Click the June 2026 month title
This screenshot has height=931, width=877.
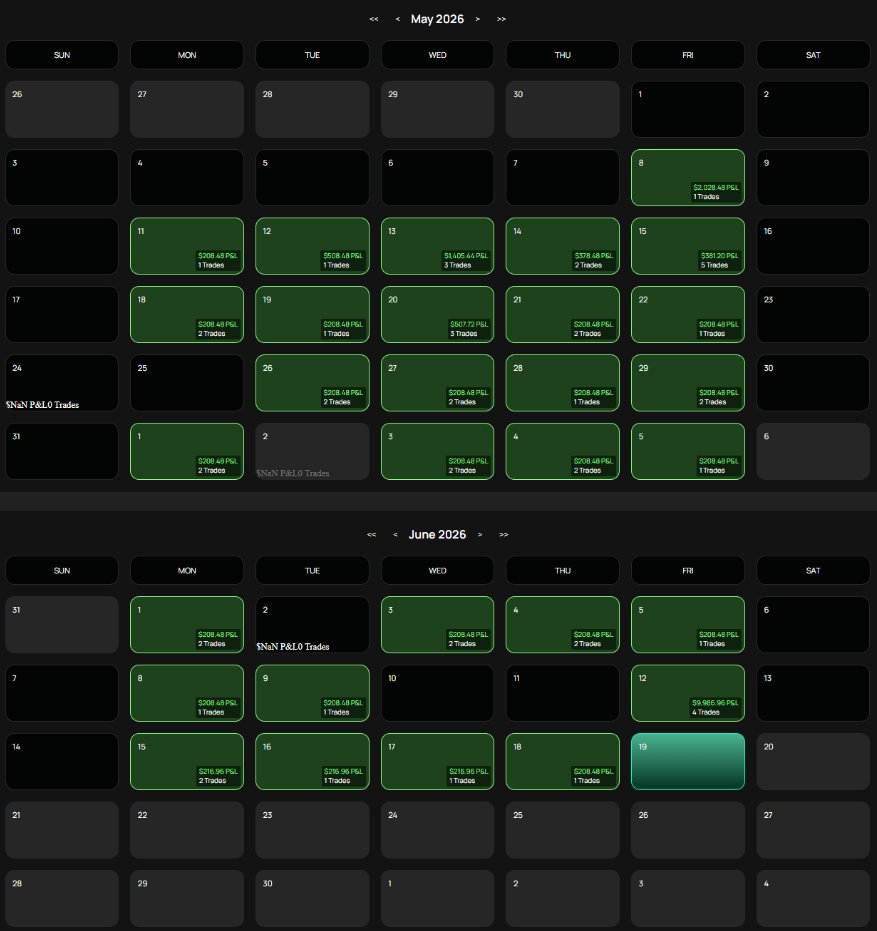437,534
